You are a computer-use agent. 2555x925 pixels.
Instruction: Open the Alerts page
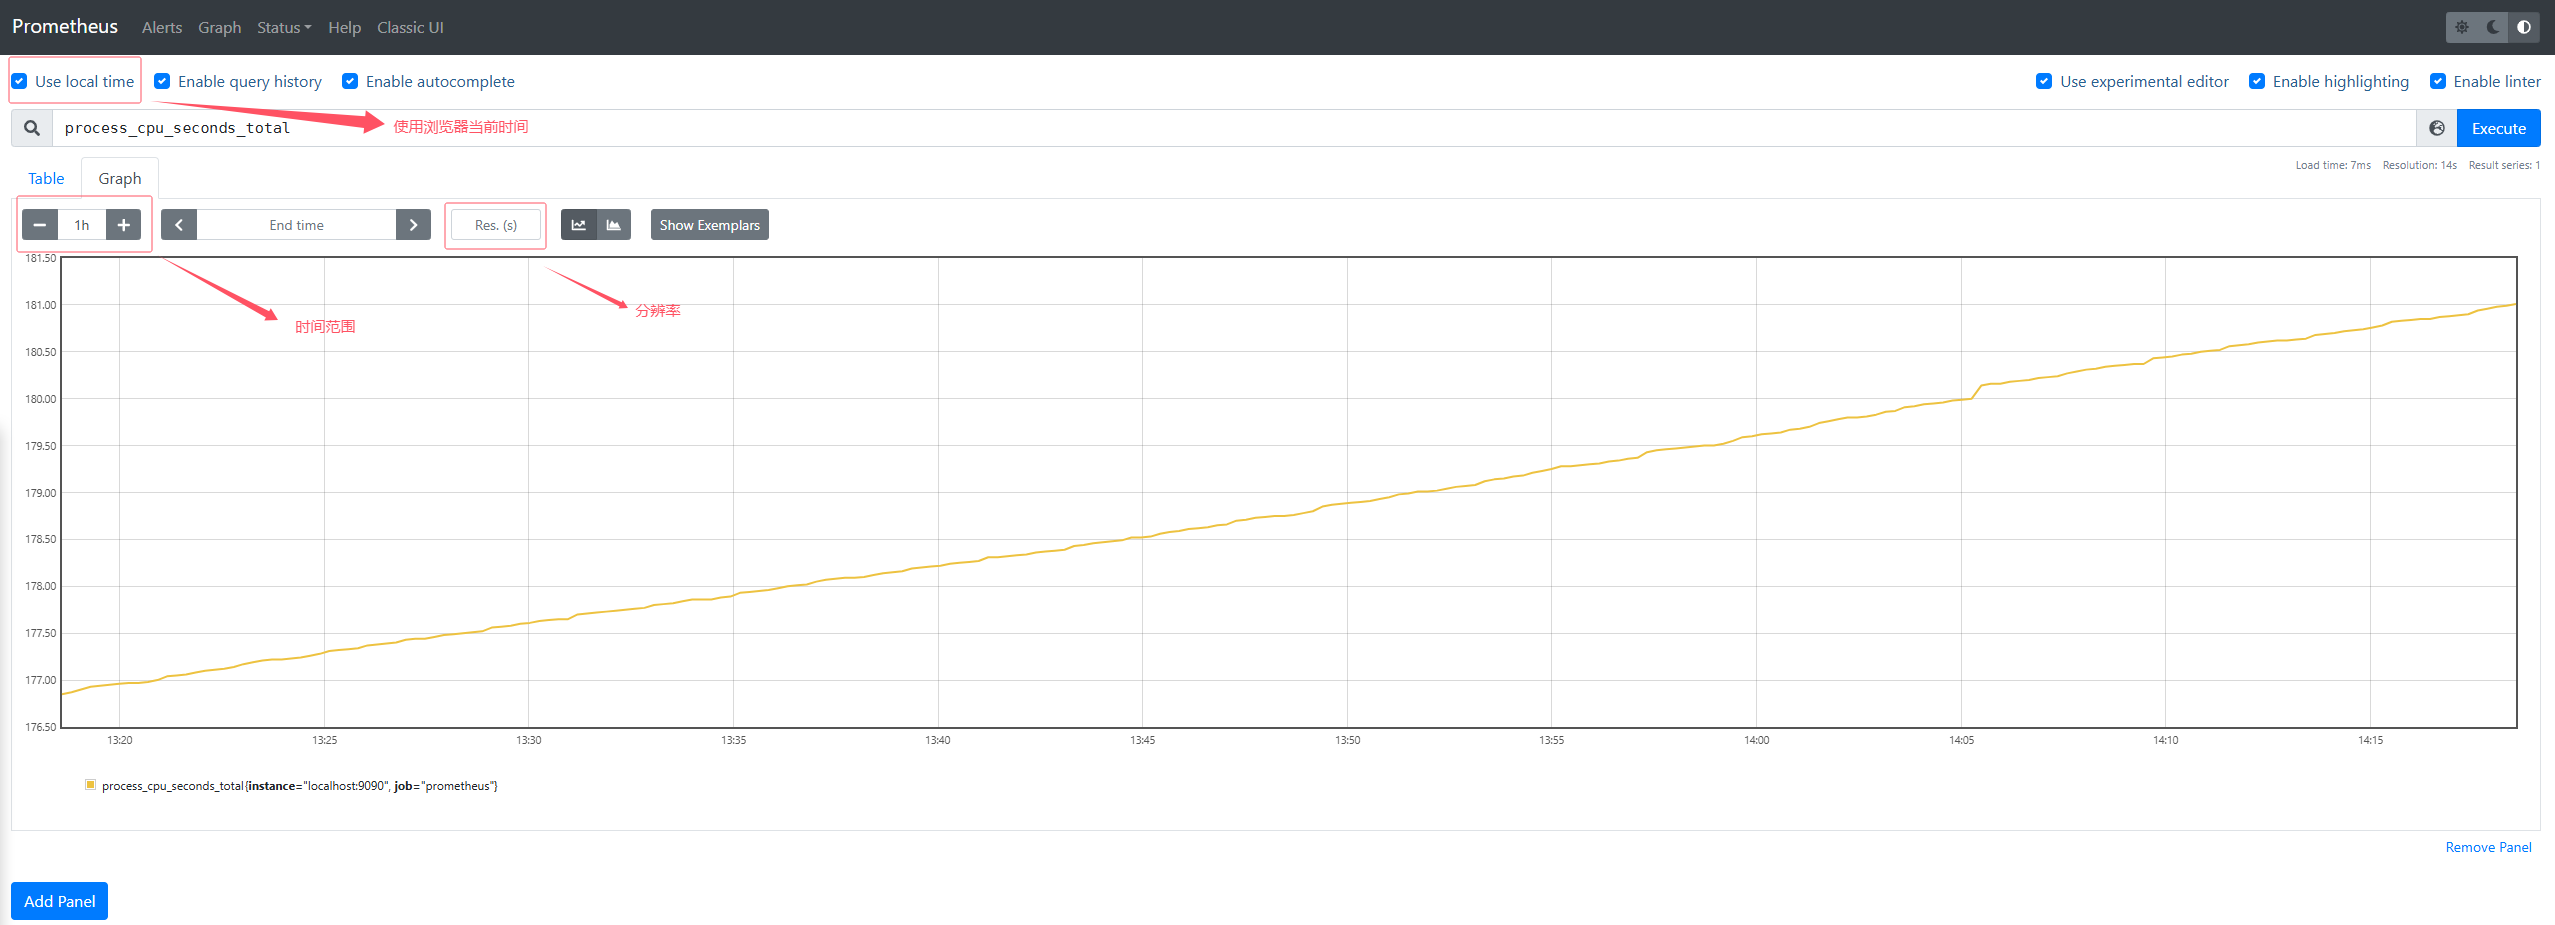tap(162, 27)
